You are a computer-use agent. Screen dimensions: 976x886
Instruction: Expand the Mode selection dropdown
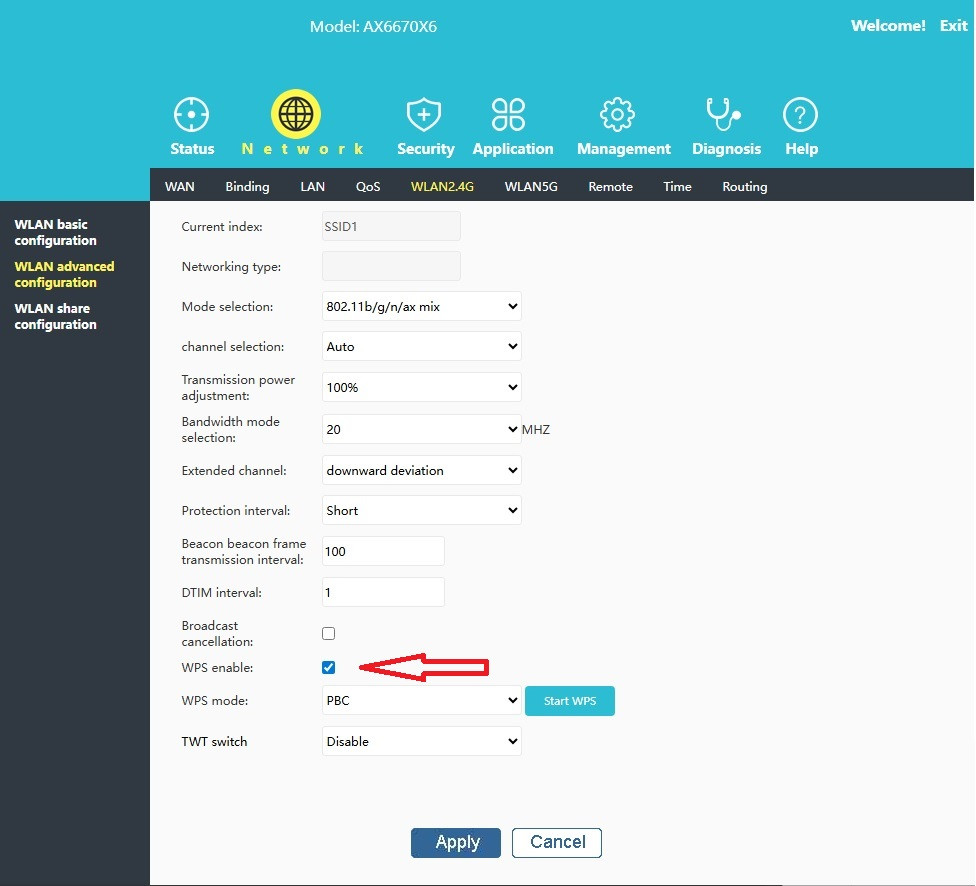pos(421,307)
